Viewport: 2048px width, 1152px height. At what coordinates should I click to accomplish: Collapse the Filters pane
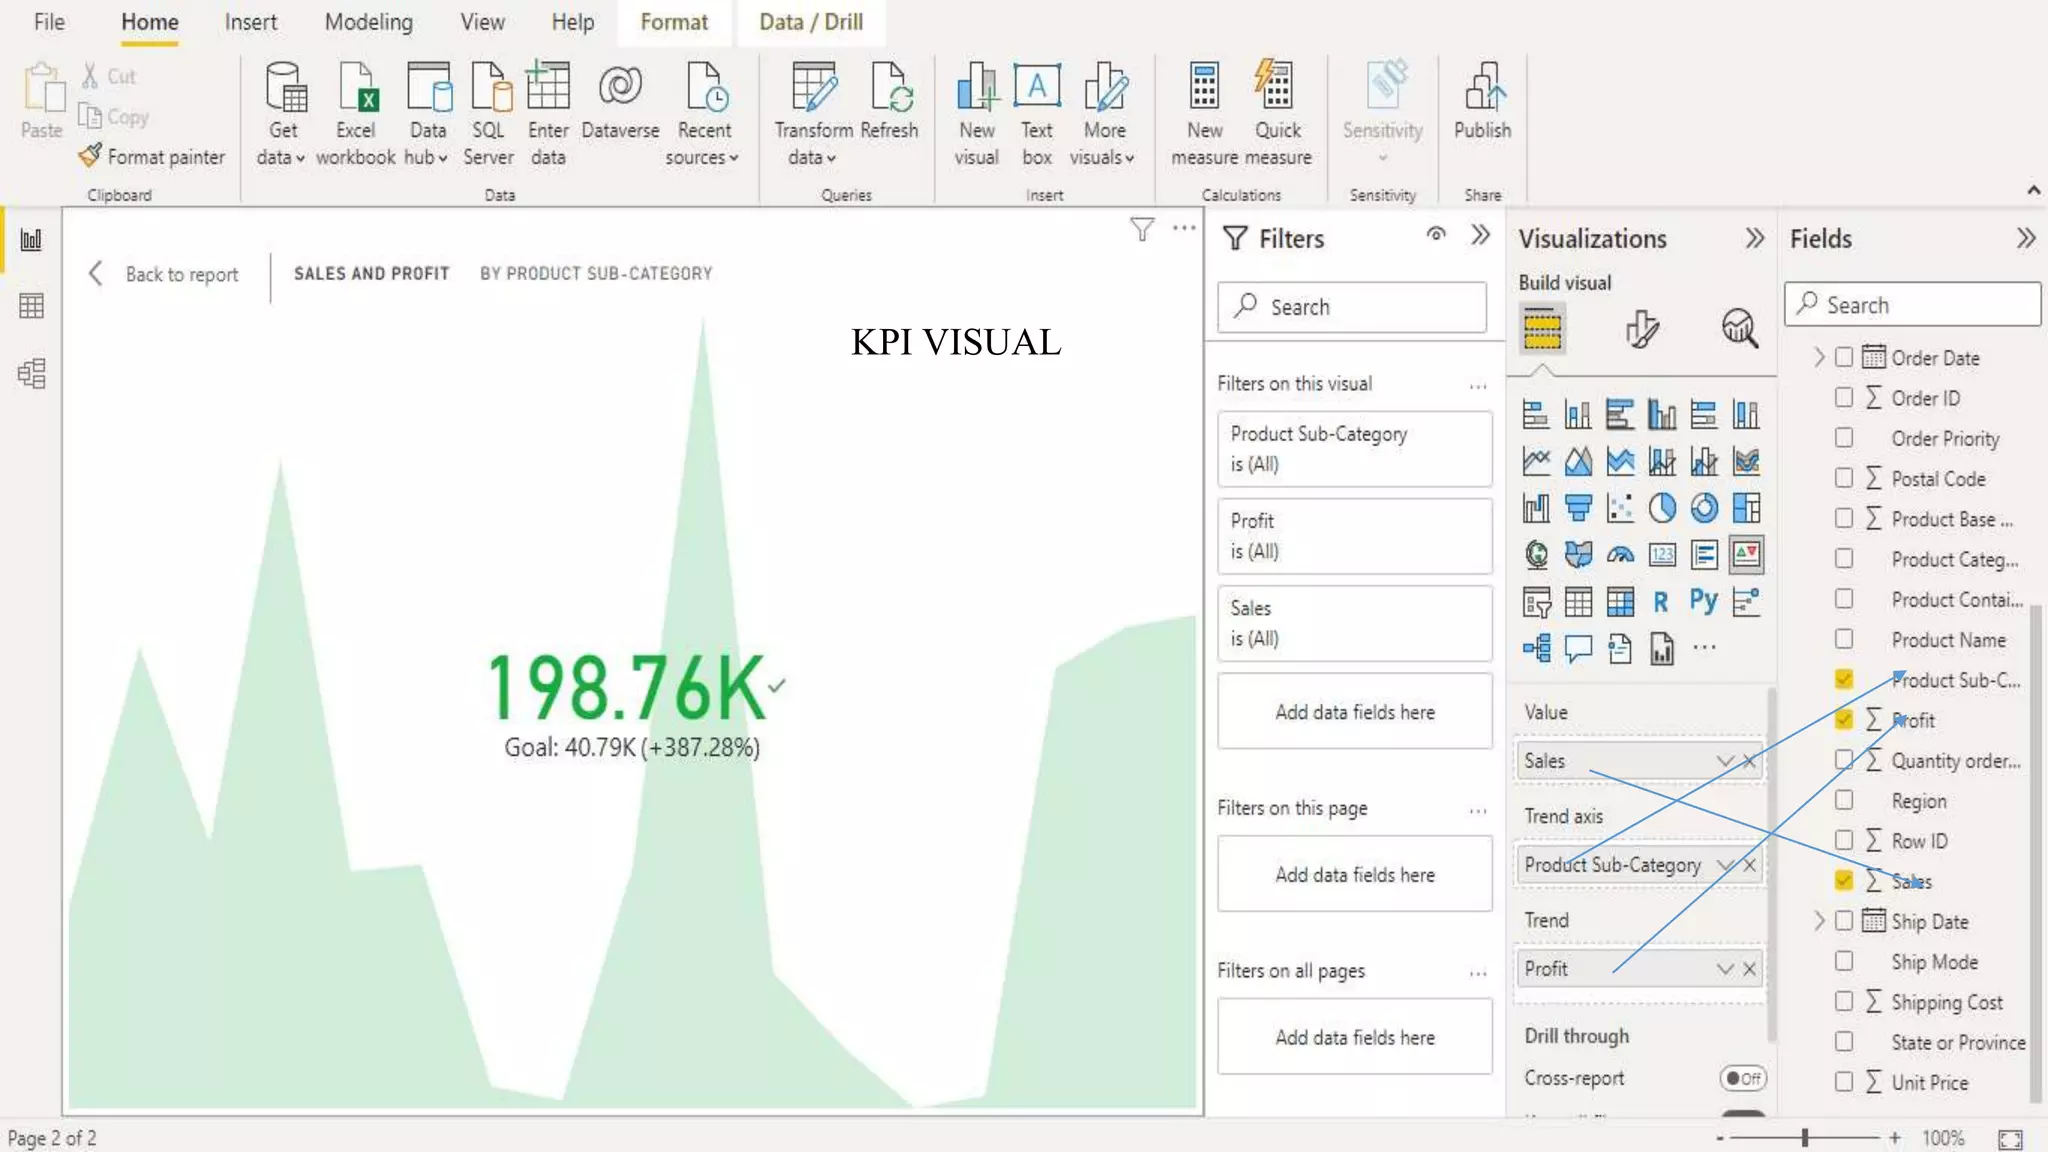click(x=1481, y=235)
